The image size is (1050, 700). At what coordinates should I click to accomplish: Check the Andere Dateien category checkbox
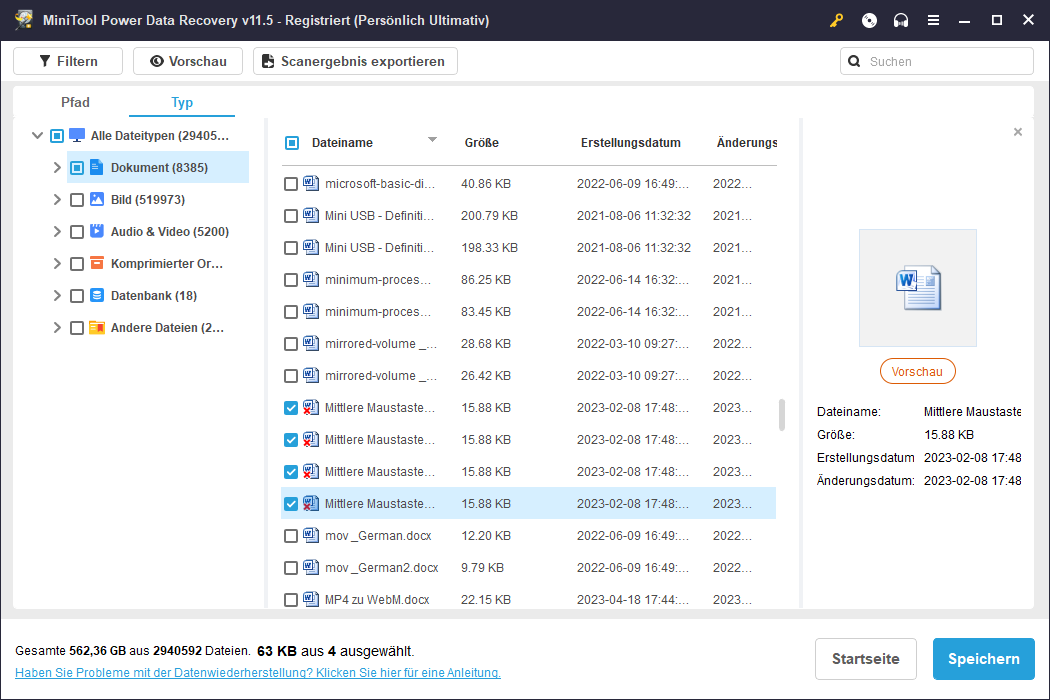(77, 328)
